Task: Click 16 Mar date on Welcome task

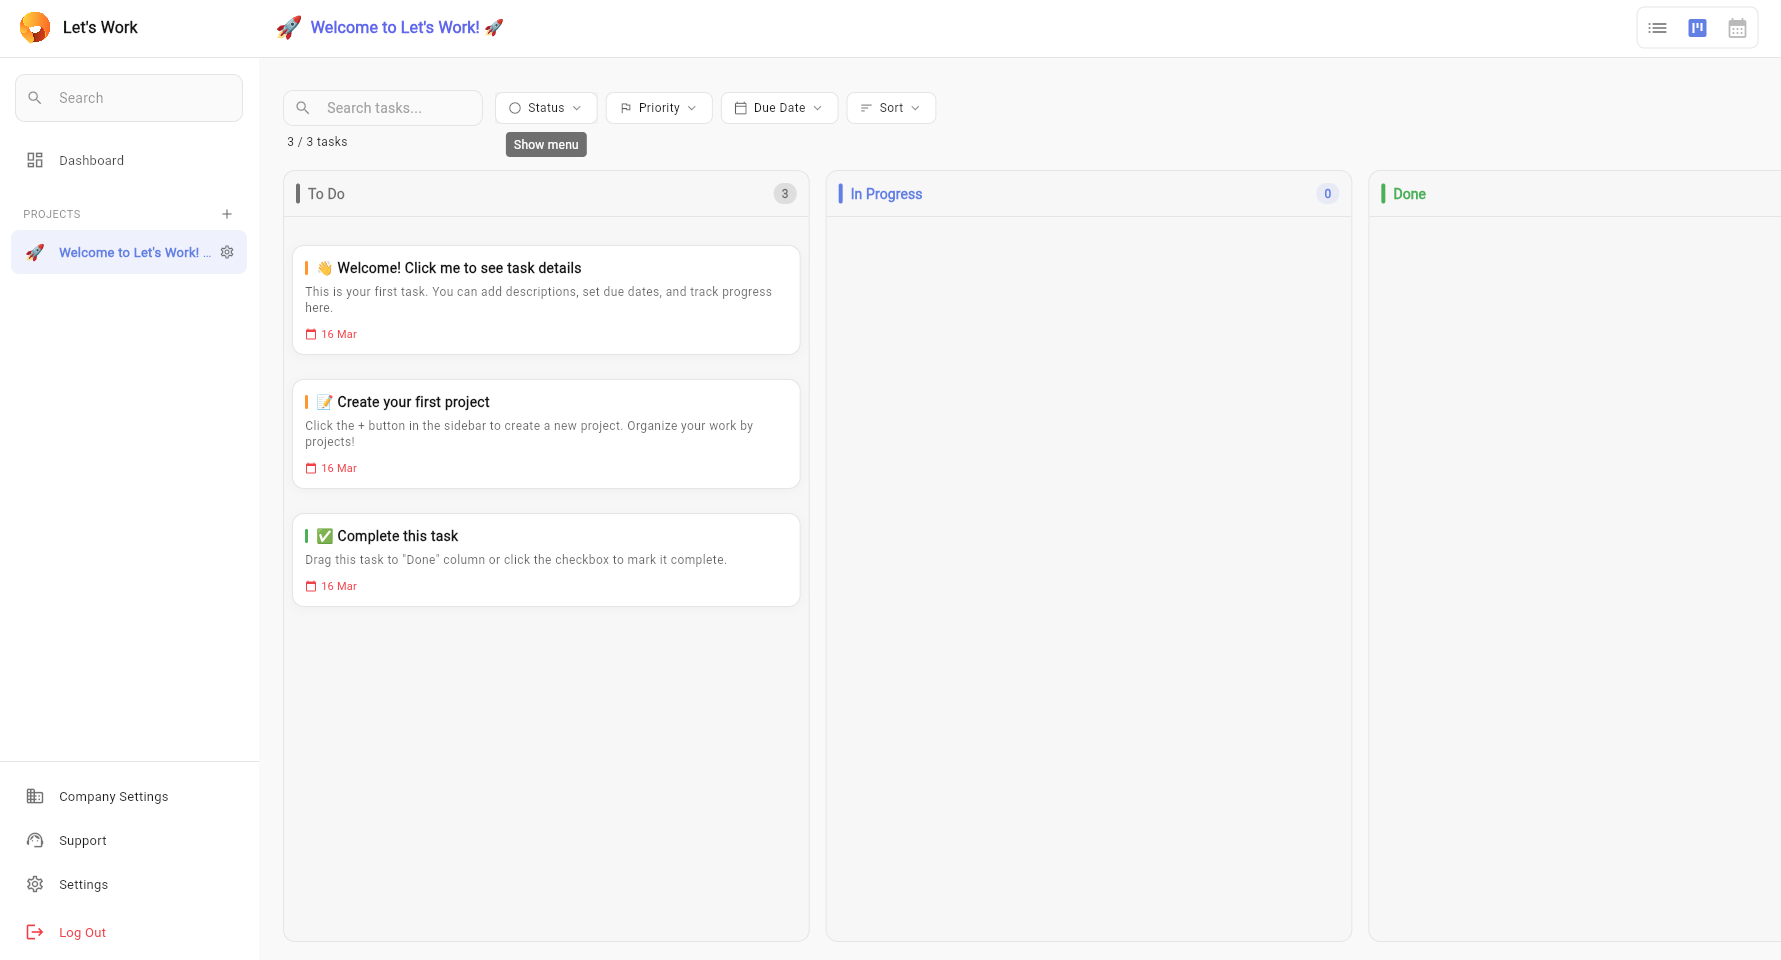Action: [339, 334]
